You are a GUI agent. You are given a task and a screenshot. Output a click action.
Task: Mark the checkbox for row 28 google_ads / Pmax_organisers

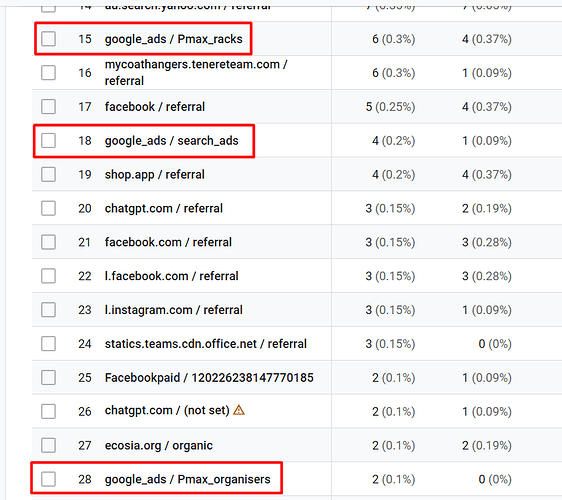tap(48, 479)
